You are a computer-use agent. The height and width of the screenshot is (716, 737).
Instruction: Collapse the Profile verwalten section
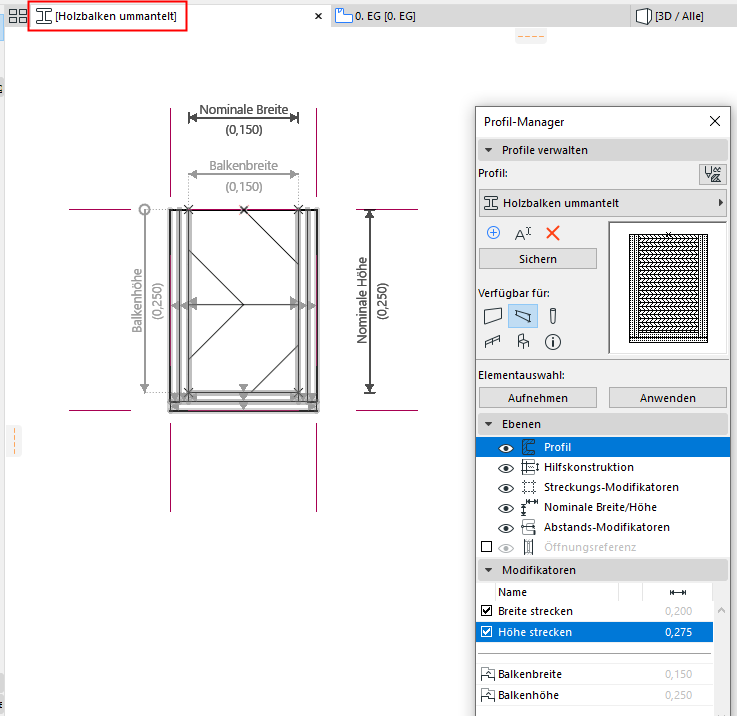pyautogui.click(x=489, y=150)
